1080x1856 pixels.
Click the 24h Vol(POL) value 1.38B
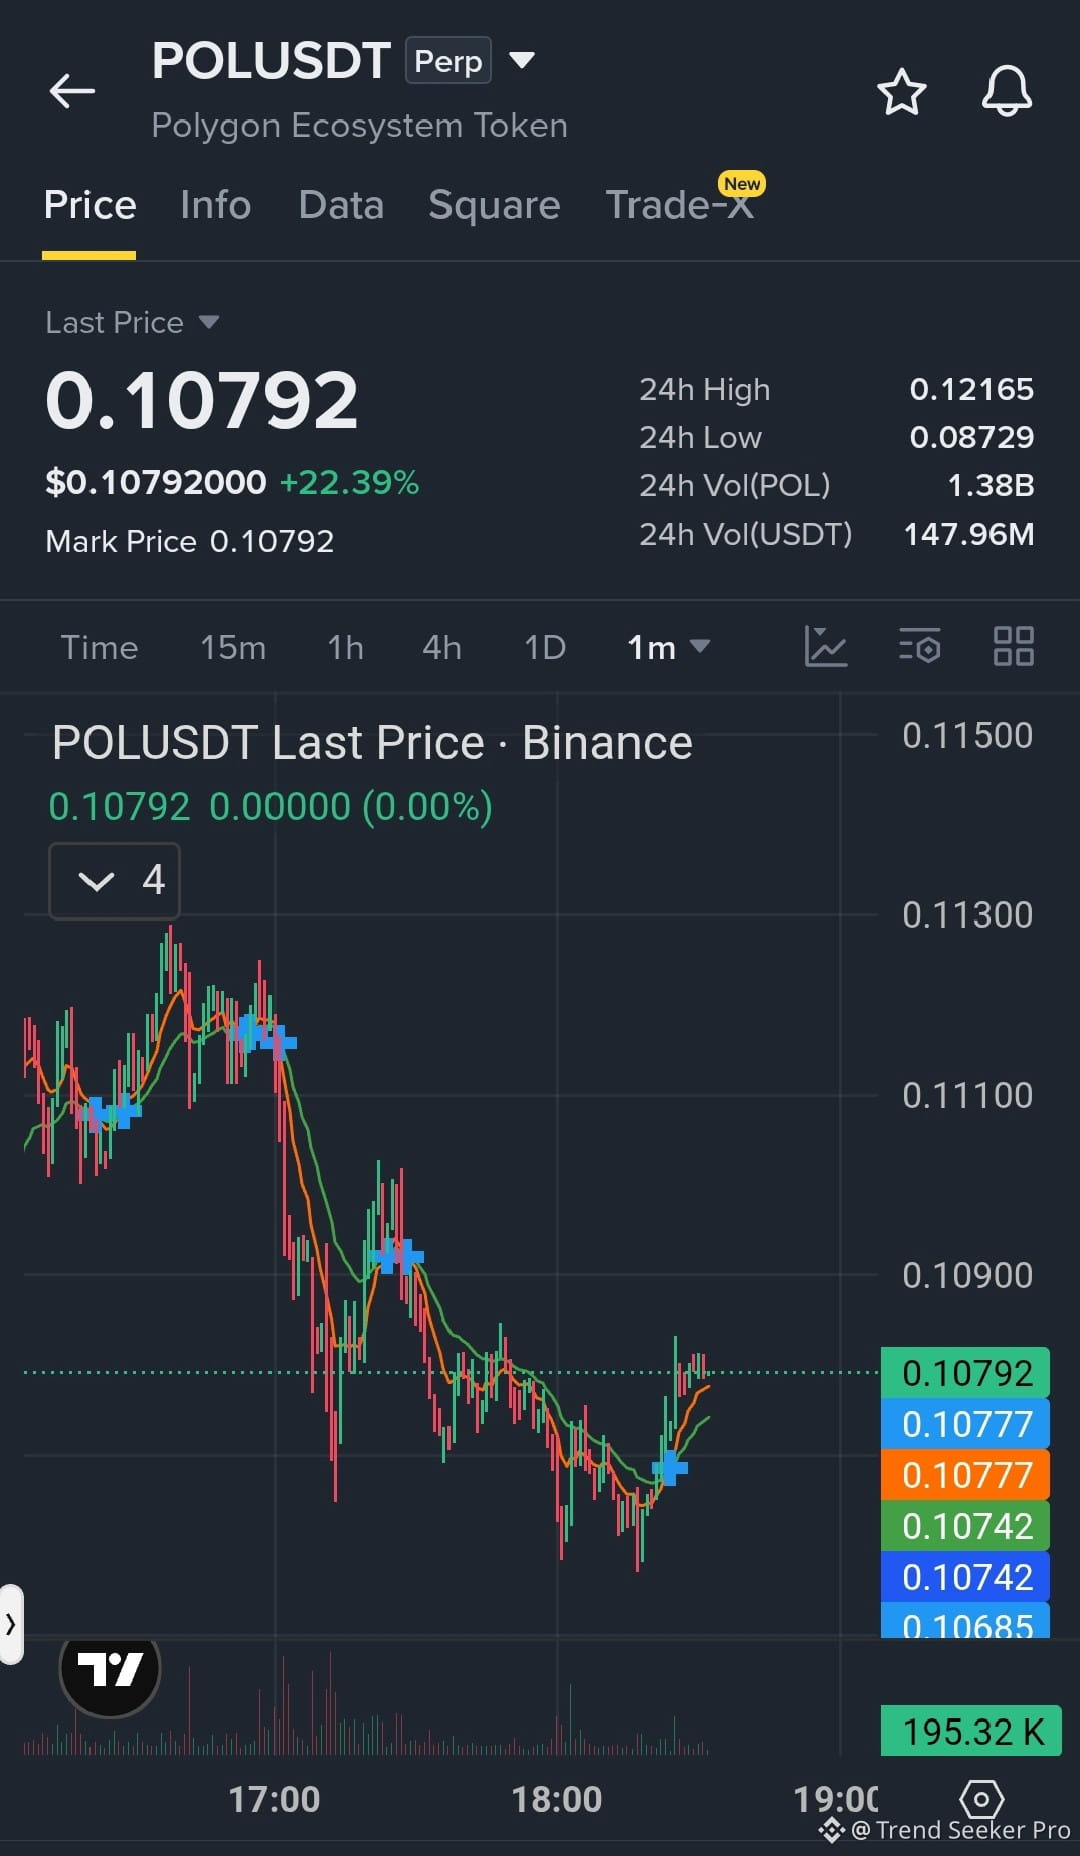point(990,485)
